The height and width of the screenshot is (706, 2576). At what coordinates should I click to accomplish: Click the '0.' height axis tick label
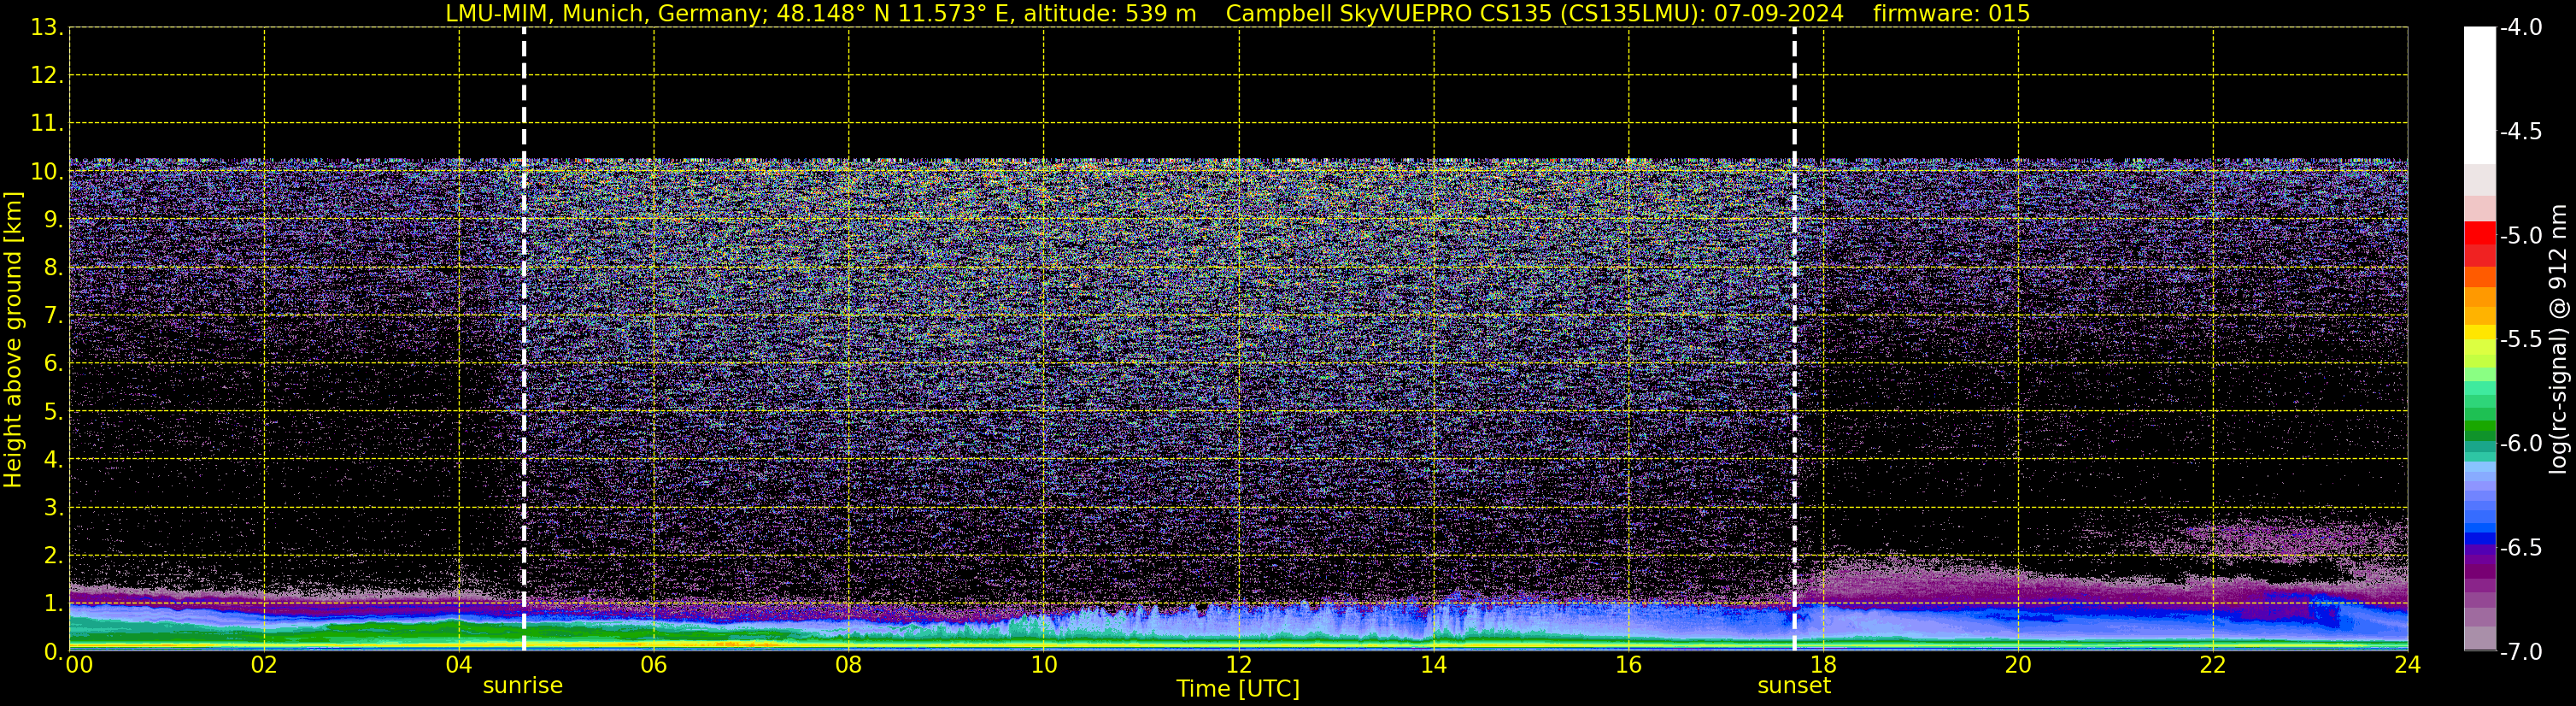(x=54, y=652)
